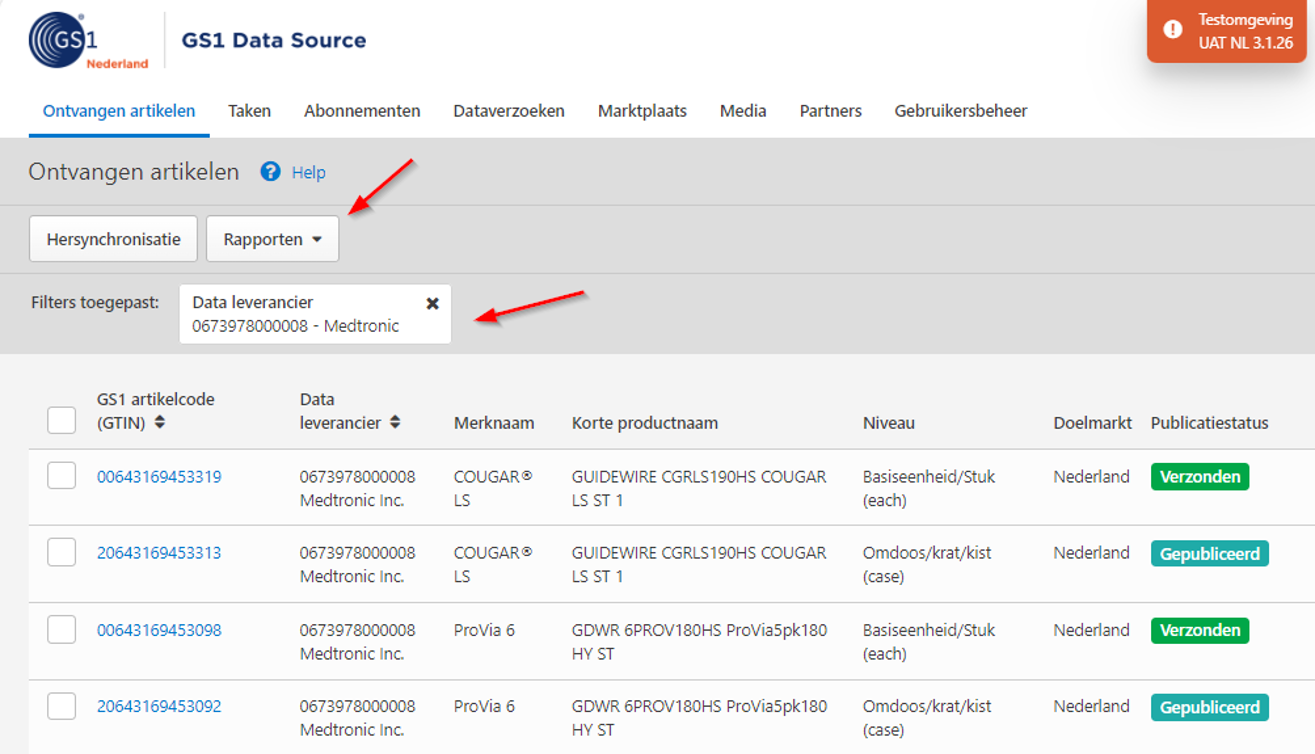Click the Testomgeving warning icon
Image resolution: width=1315 pixels, height=754 pixels.
[x=1172, y=31]
